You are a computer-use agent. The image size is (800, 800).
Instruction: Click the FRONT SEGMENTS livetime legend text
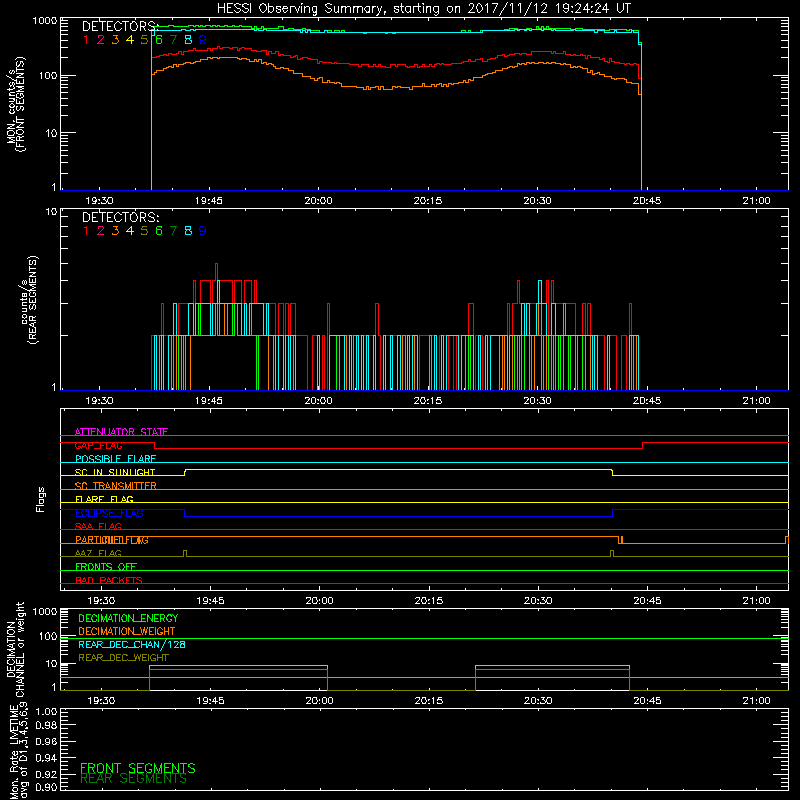click(x=138, y=768)
